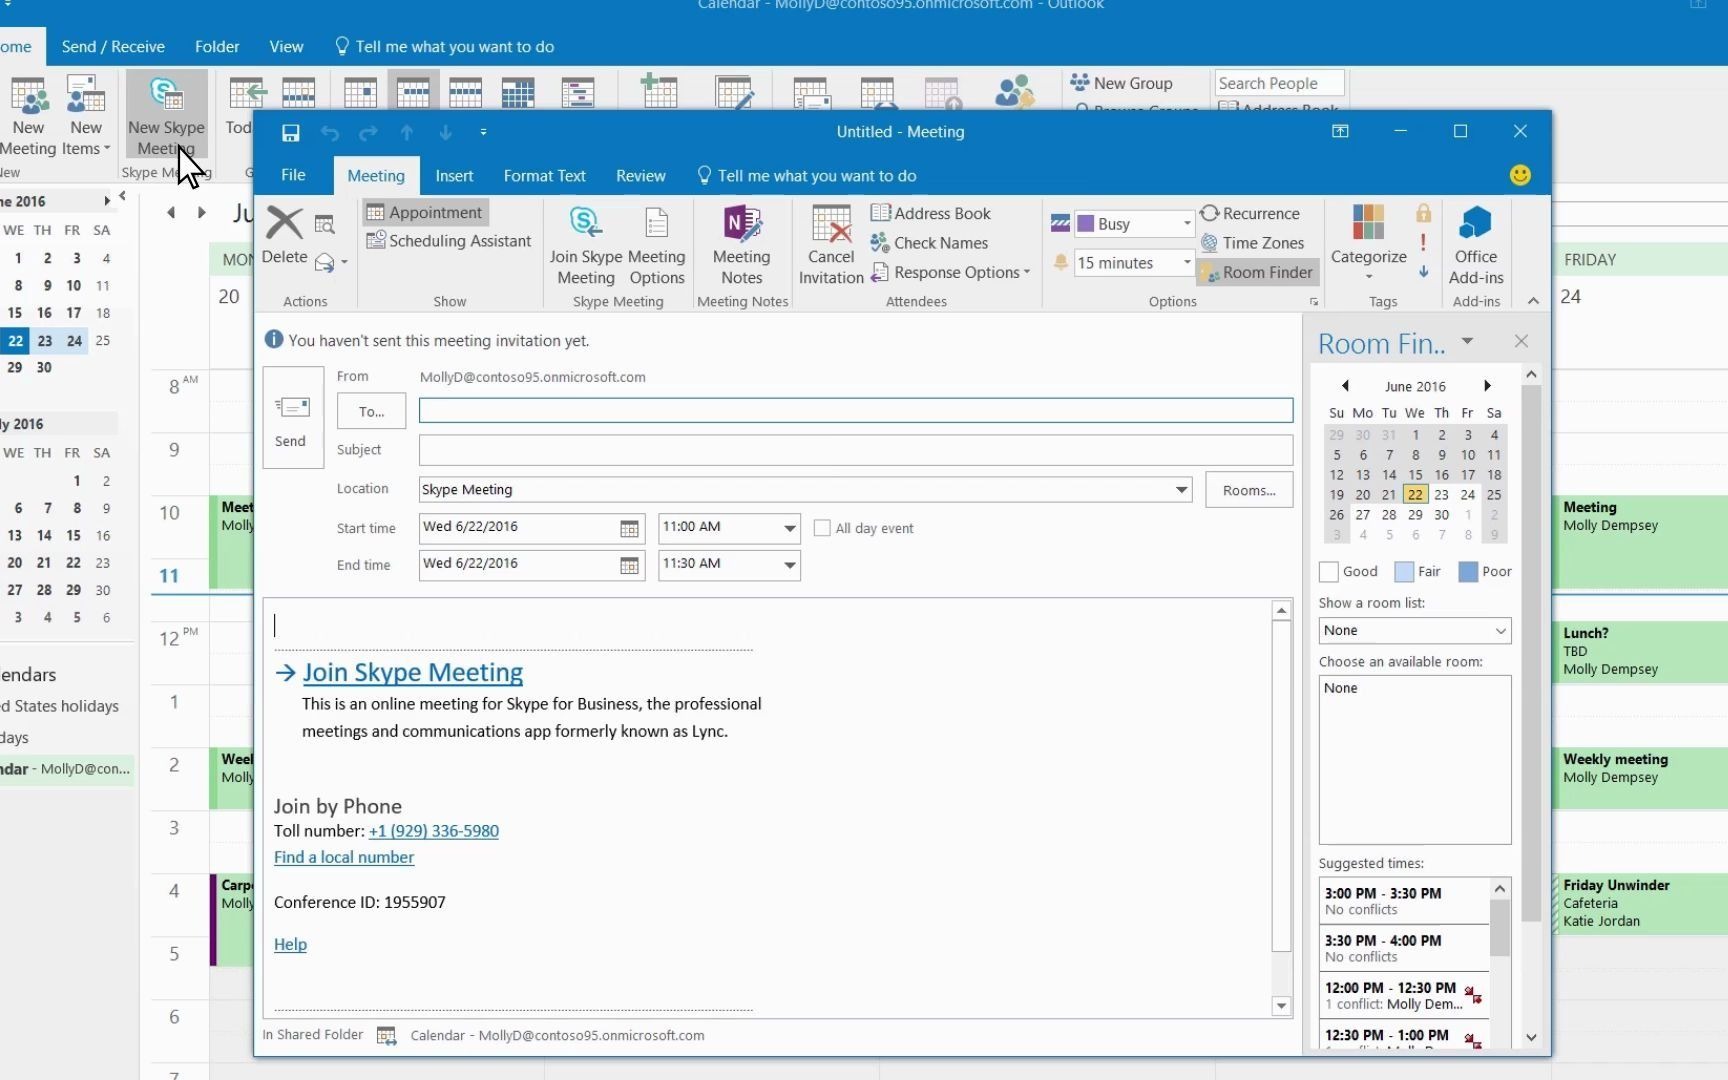Screen dimensions: 1728x1080
Task: Check the All day event box
Action: coord(822,528)
